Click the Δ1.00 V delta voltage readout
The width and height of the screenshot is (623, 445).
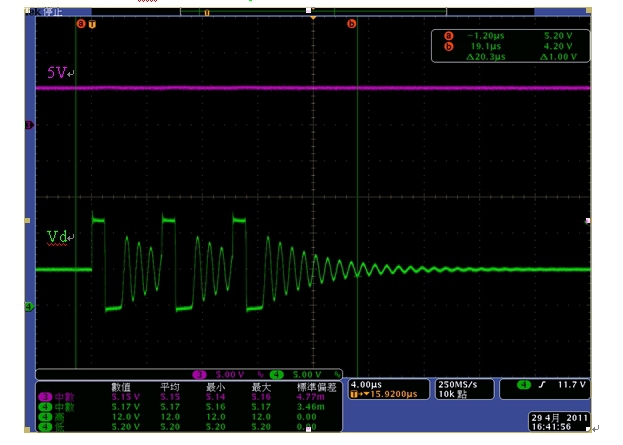pyautogui.click(x=558, y=57)
